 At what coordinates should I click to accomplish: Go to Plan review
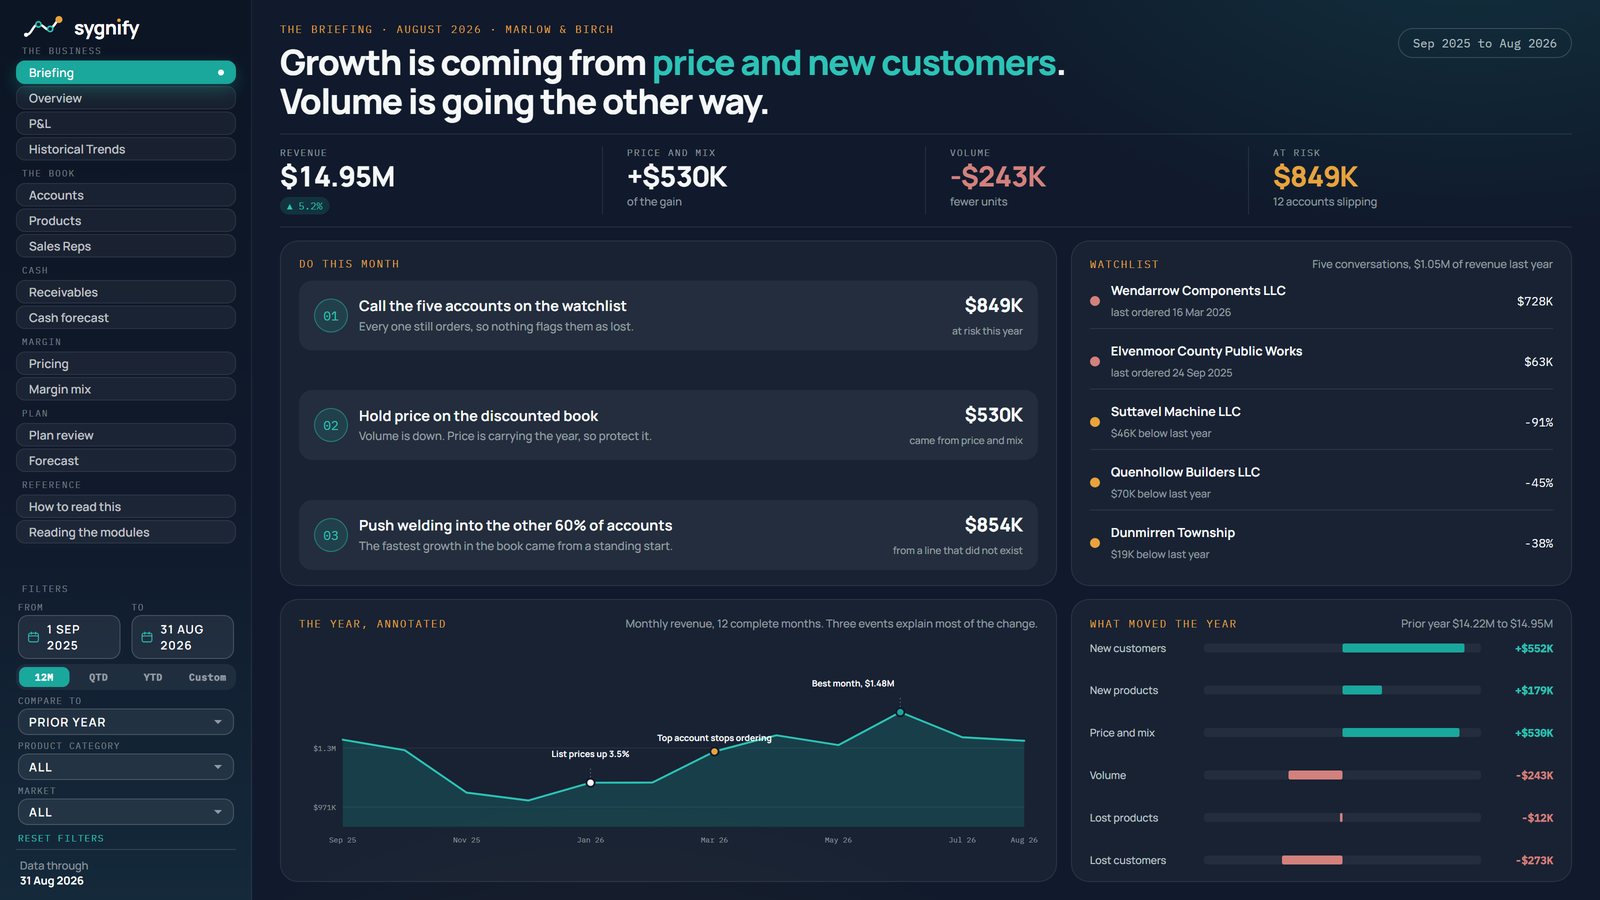[126, 435]
